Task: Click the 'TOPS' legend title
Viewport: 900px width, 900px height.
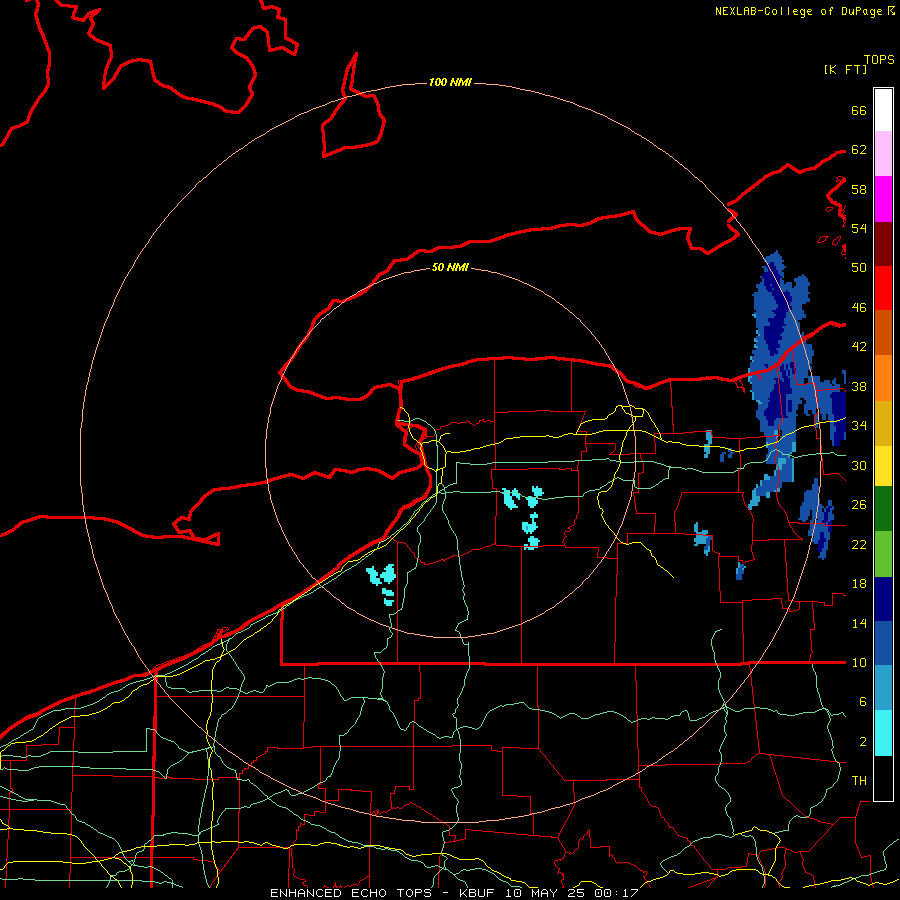Action: pos(879,60)
